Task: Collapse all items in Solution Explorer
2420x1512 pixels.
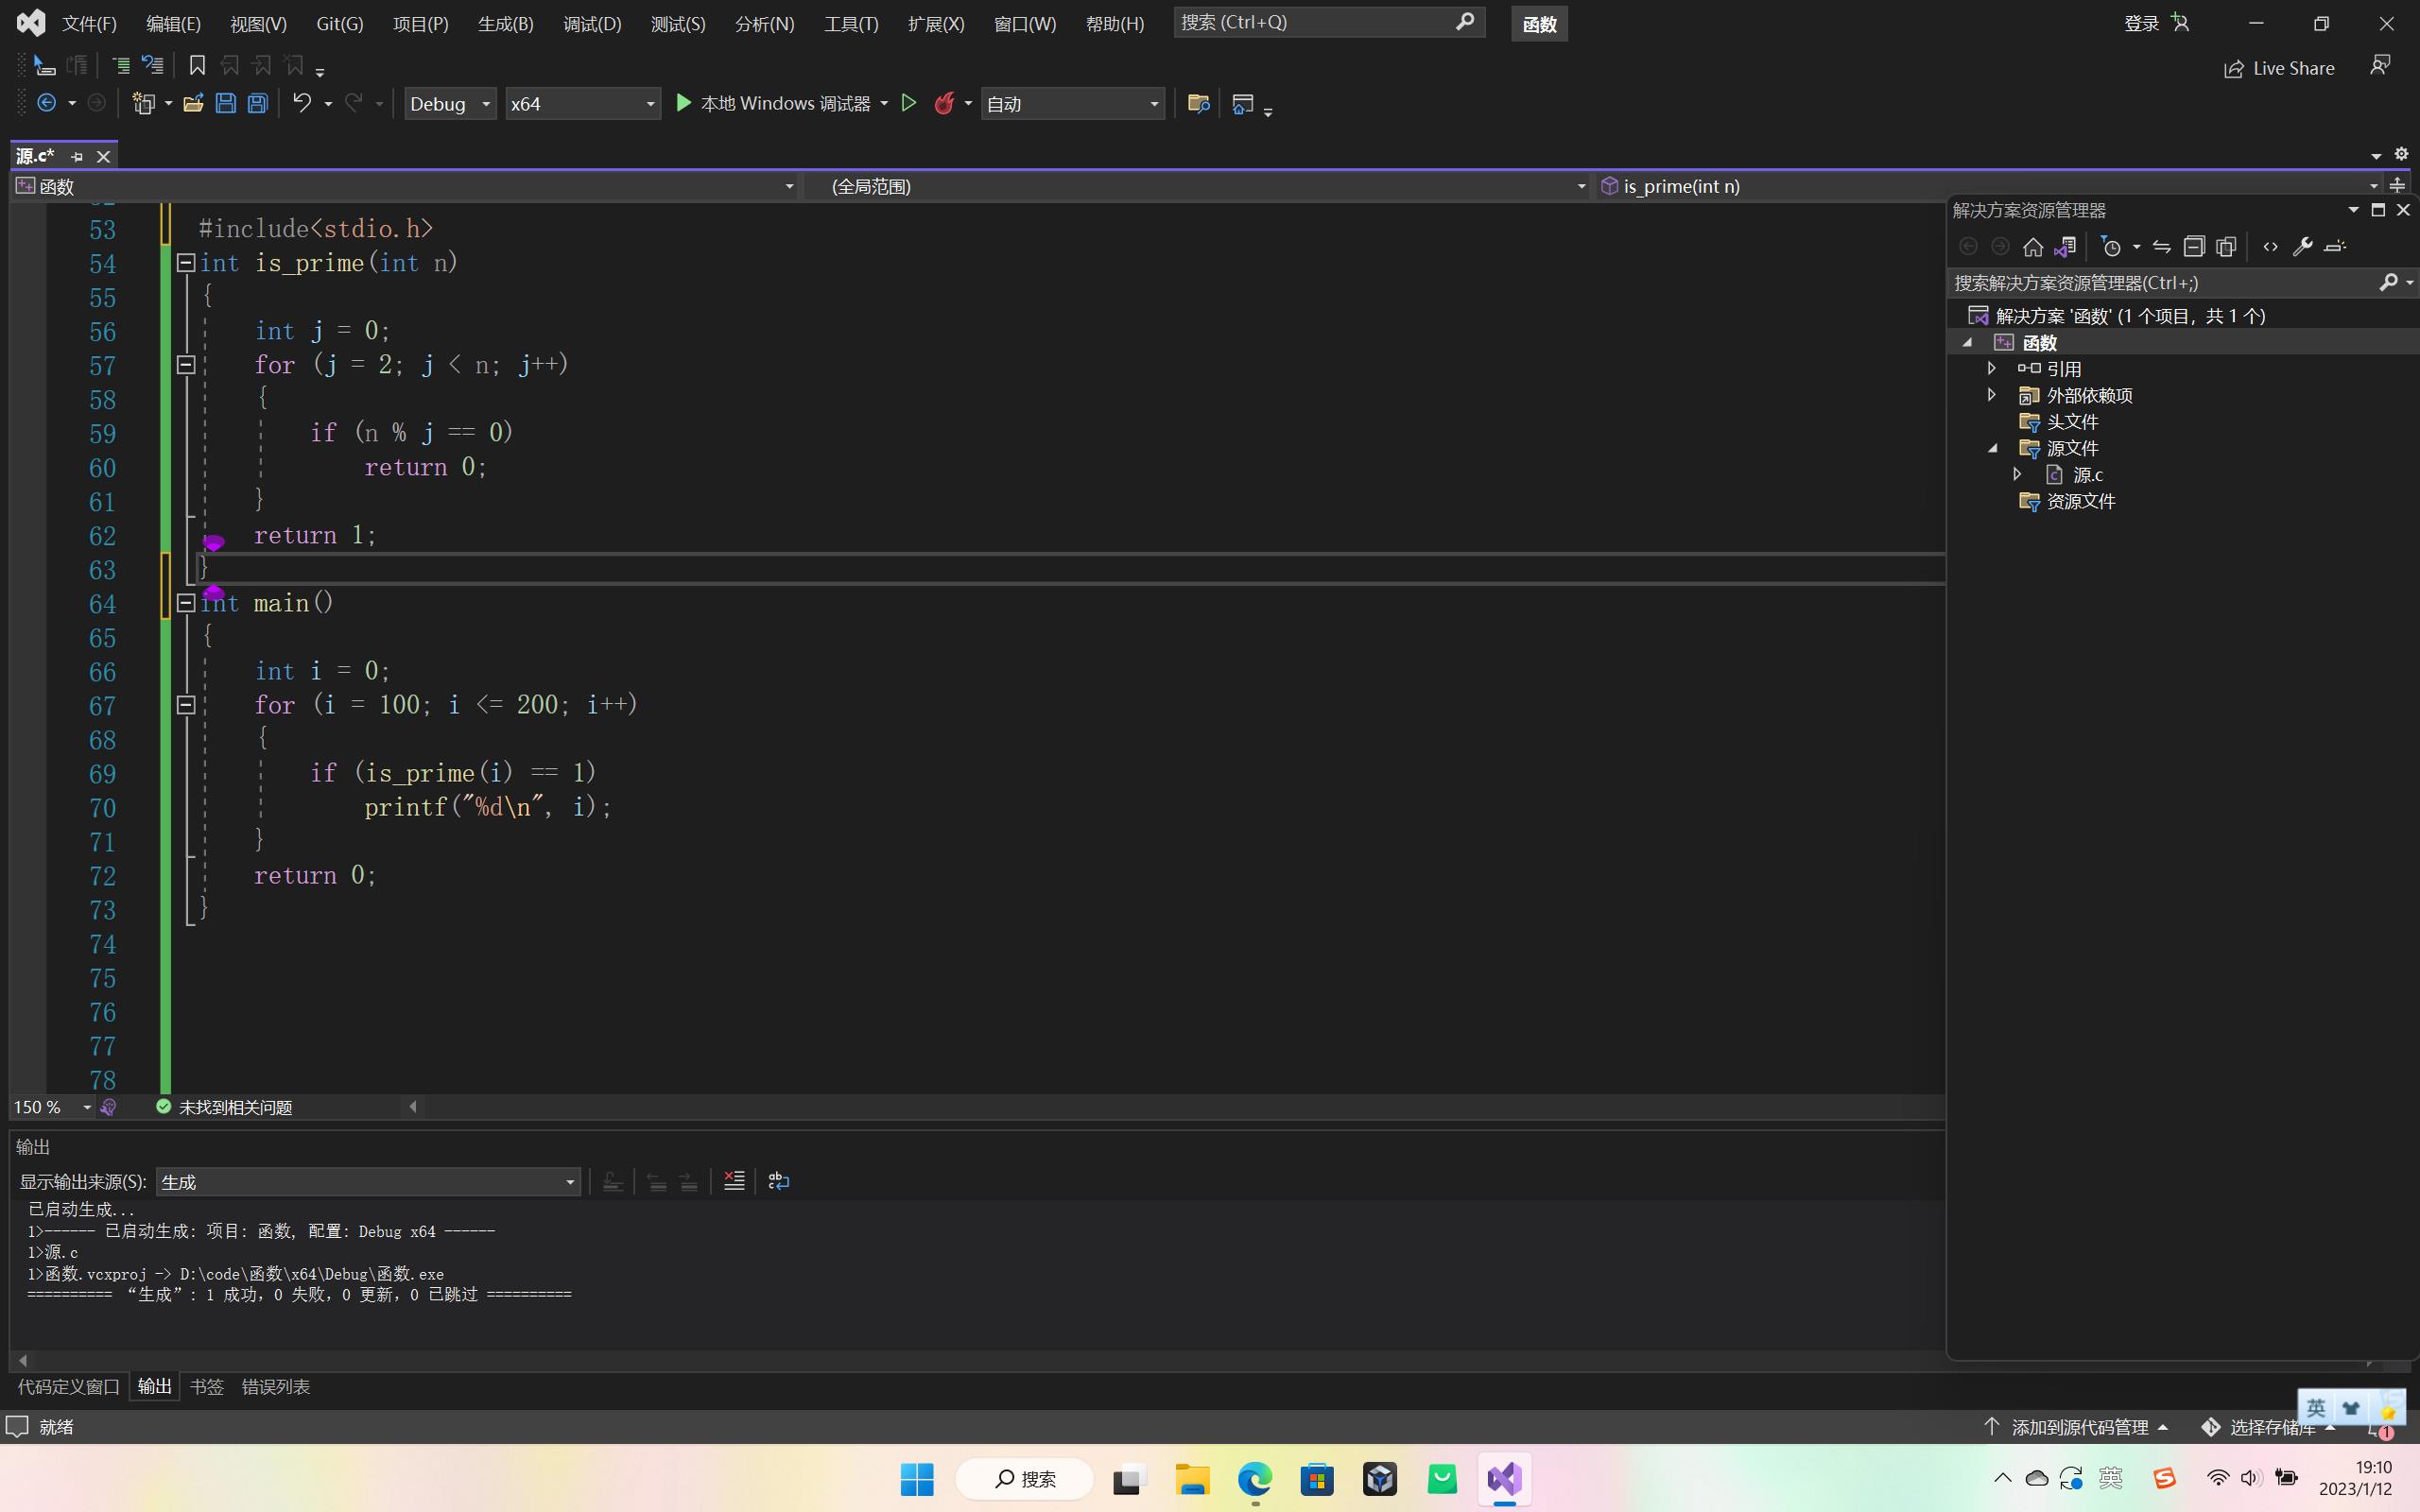Action: [x=2194, y=247]
